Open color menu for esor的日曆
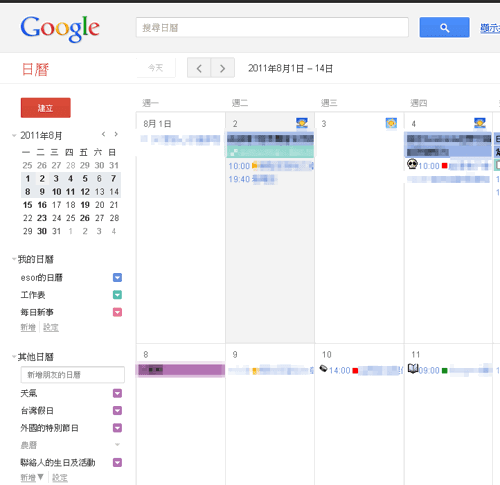The image size is (500, 485). (117, 277)
